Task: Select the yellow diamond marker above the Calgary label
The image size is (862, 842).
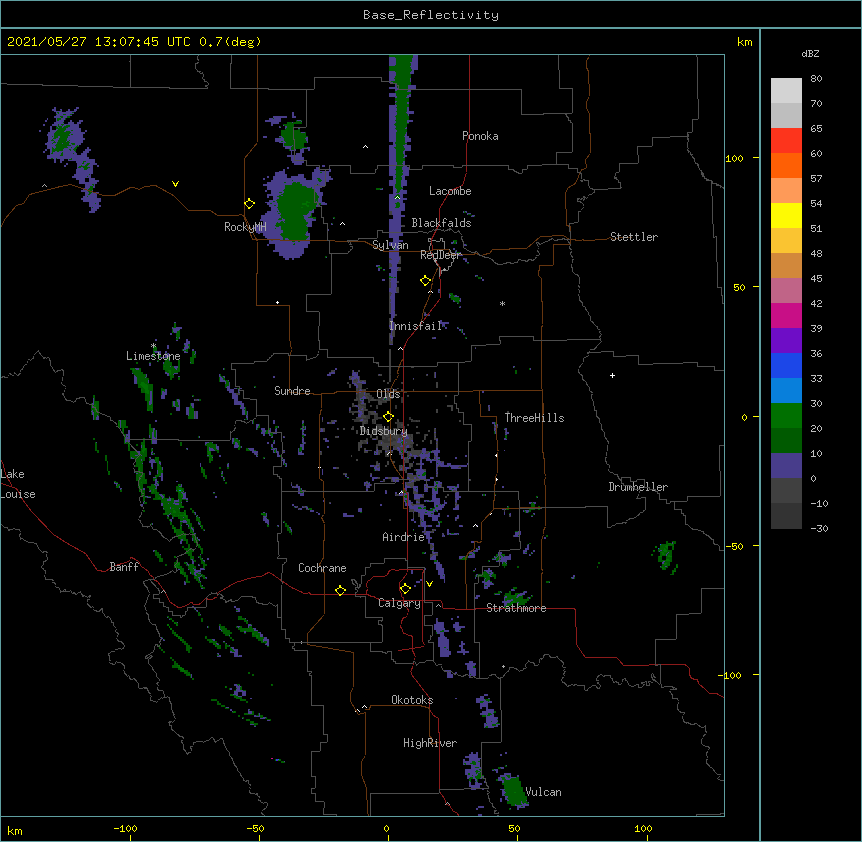Action: coord(405,589)
